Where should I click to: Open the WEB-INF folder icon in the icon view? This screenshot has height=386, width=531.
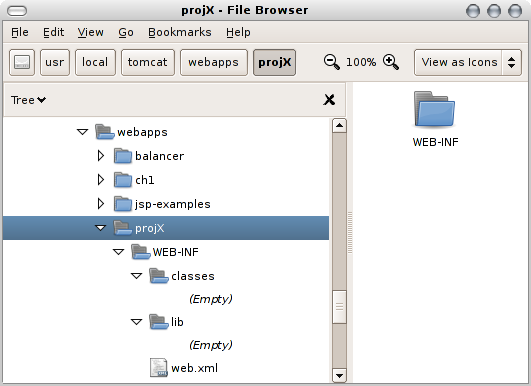[x=434, y=109]
